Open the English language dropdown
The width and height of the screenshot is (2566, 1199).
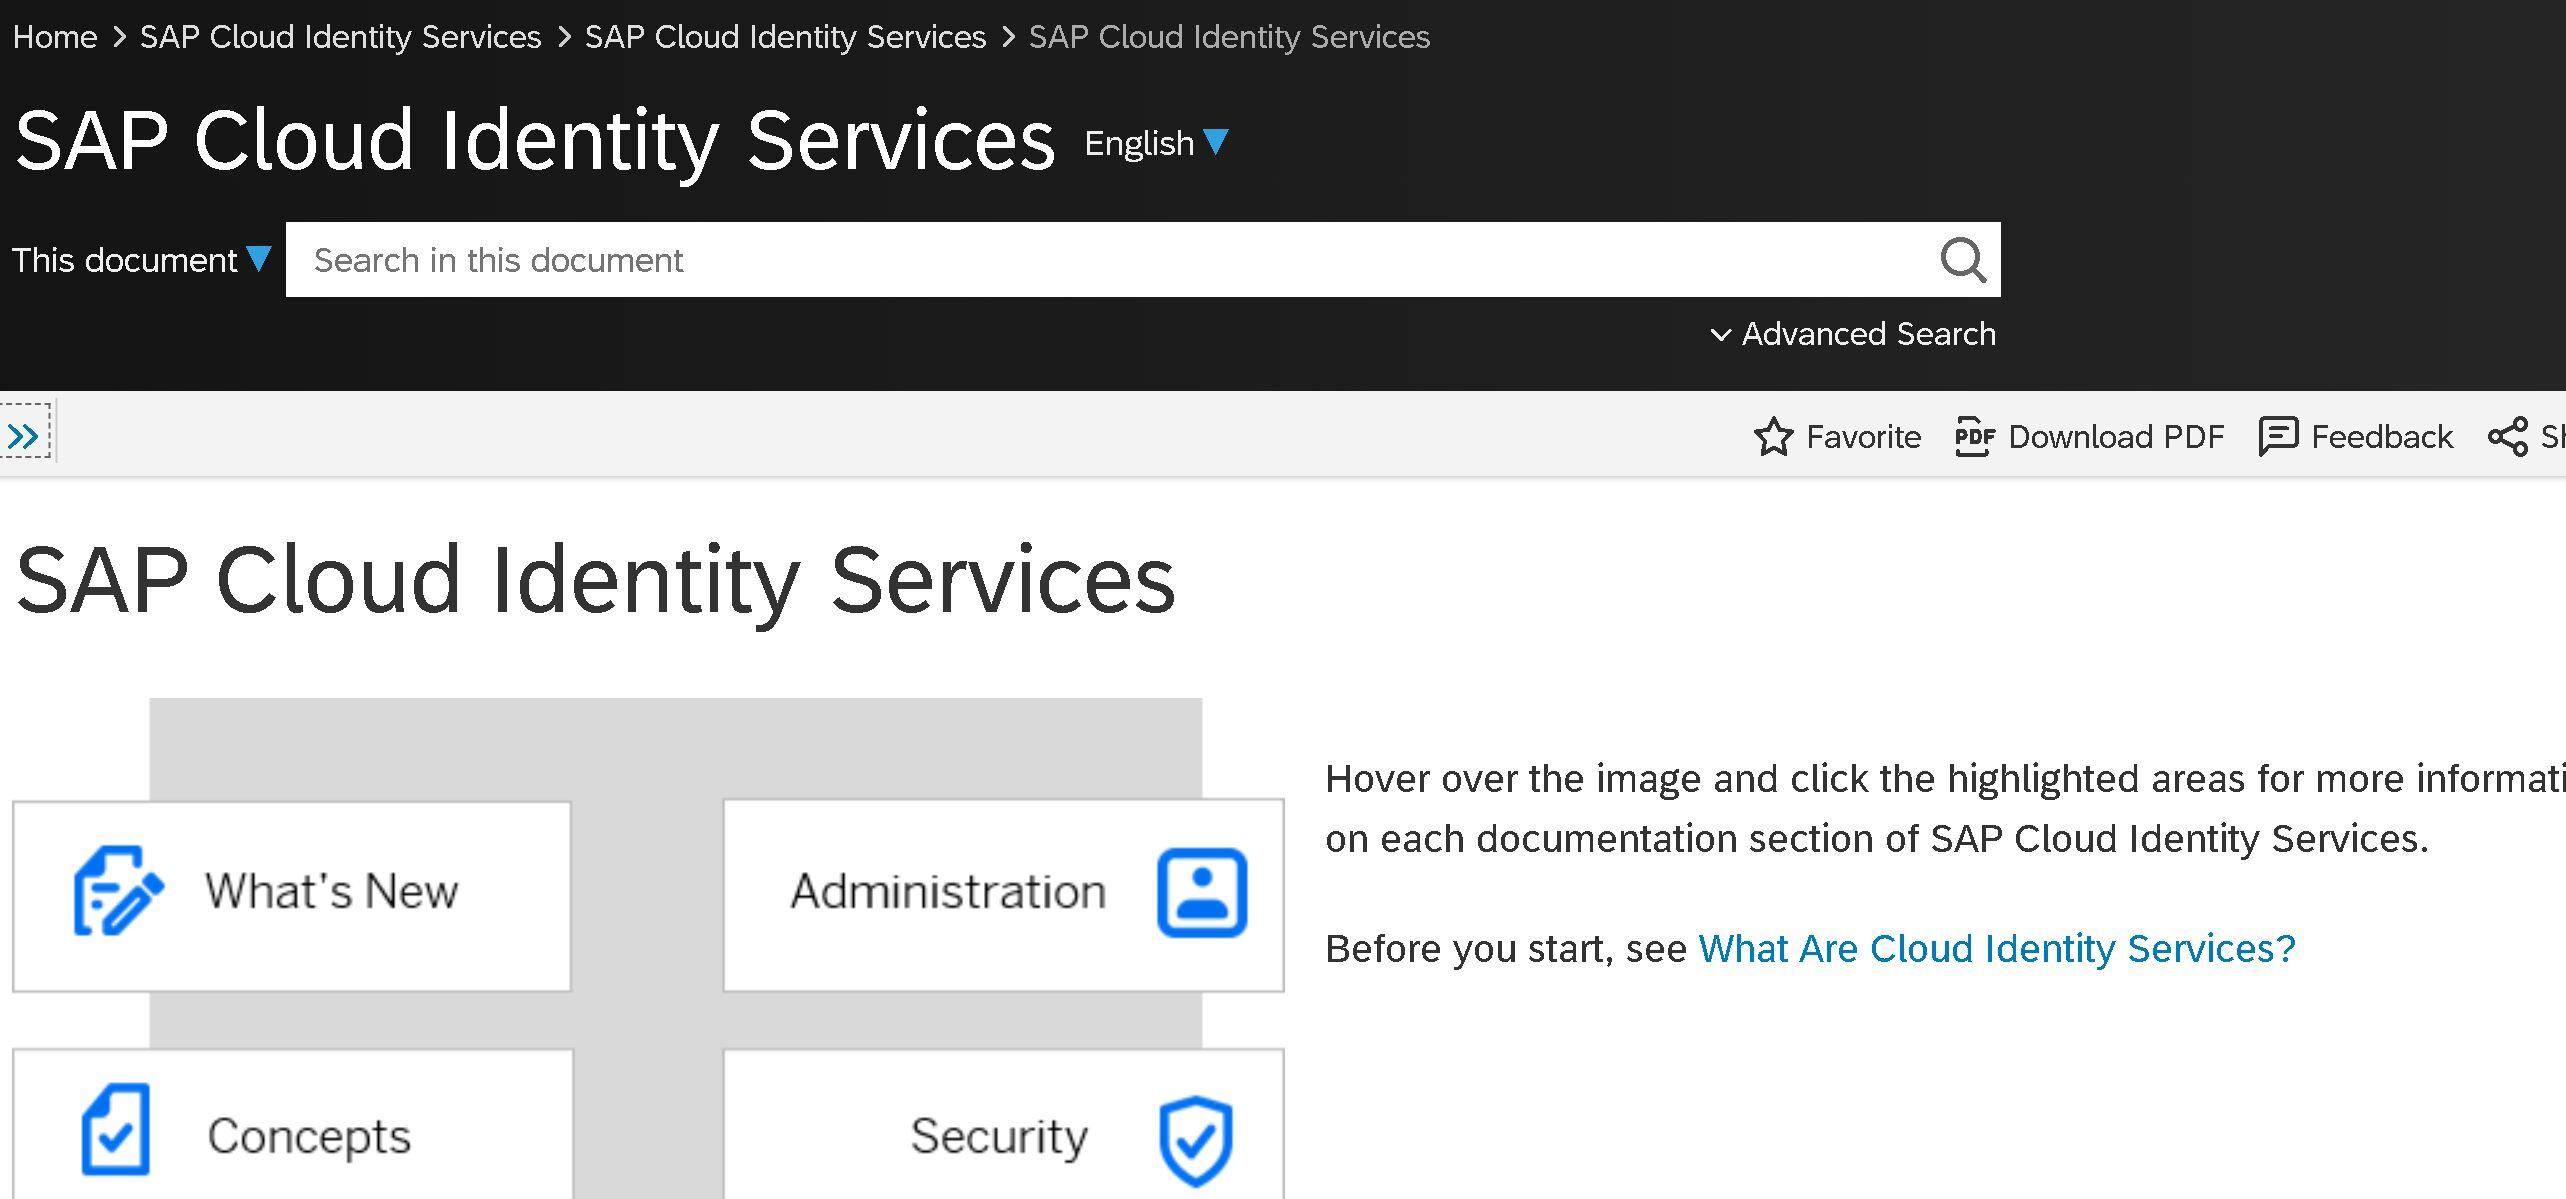pos(1156,143)
